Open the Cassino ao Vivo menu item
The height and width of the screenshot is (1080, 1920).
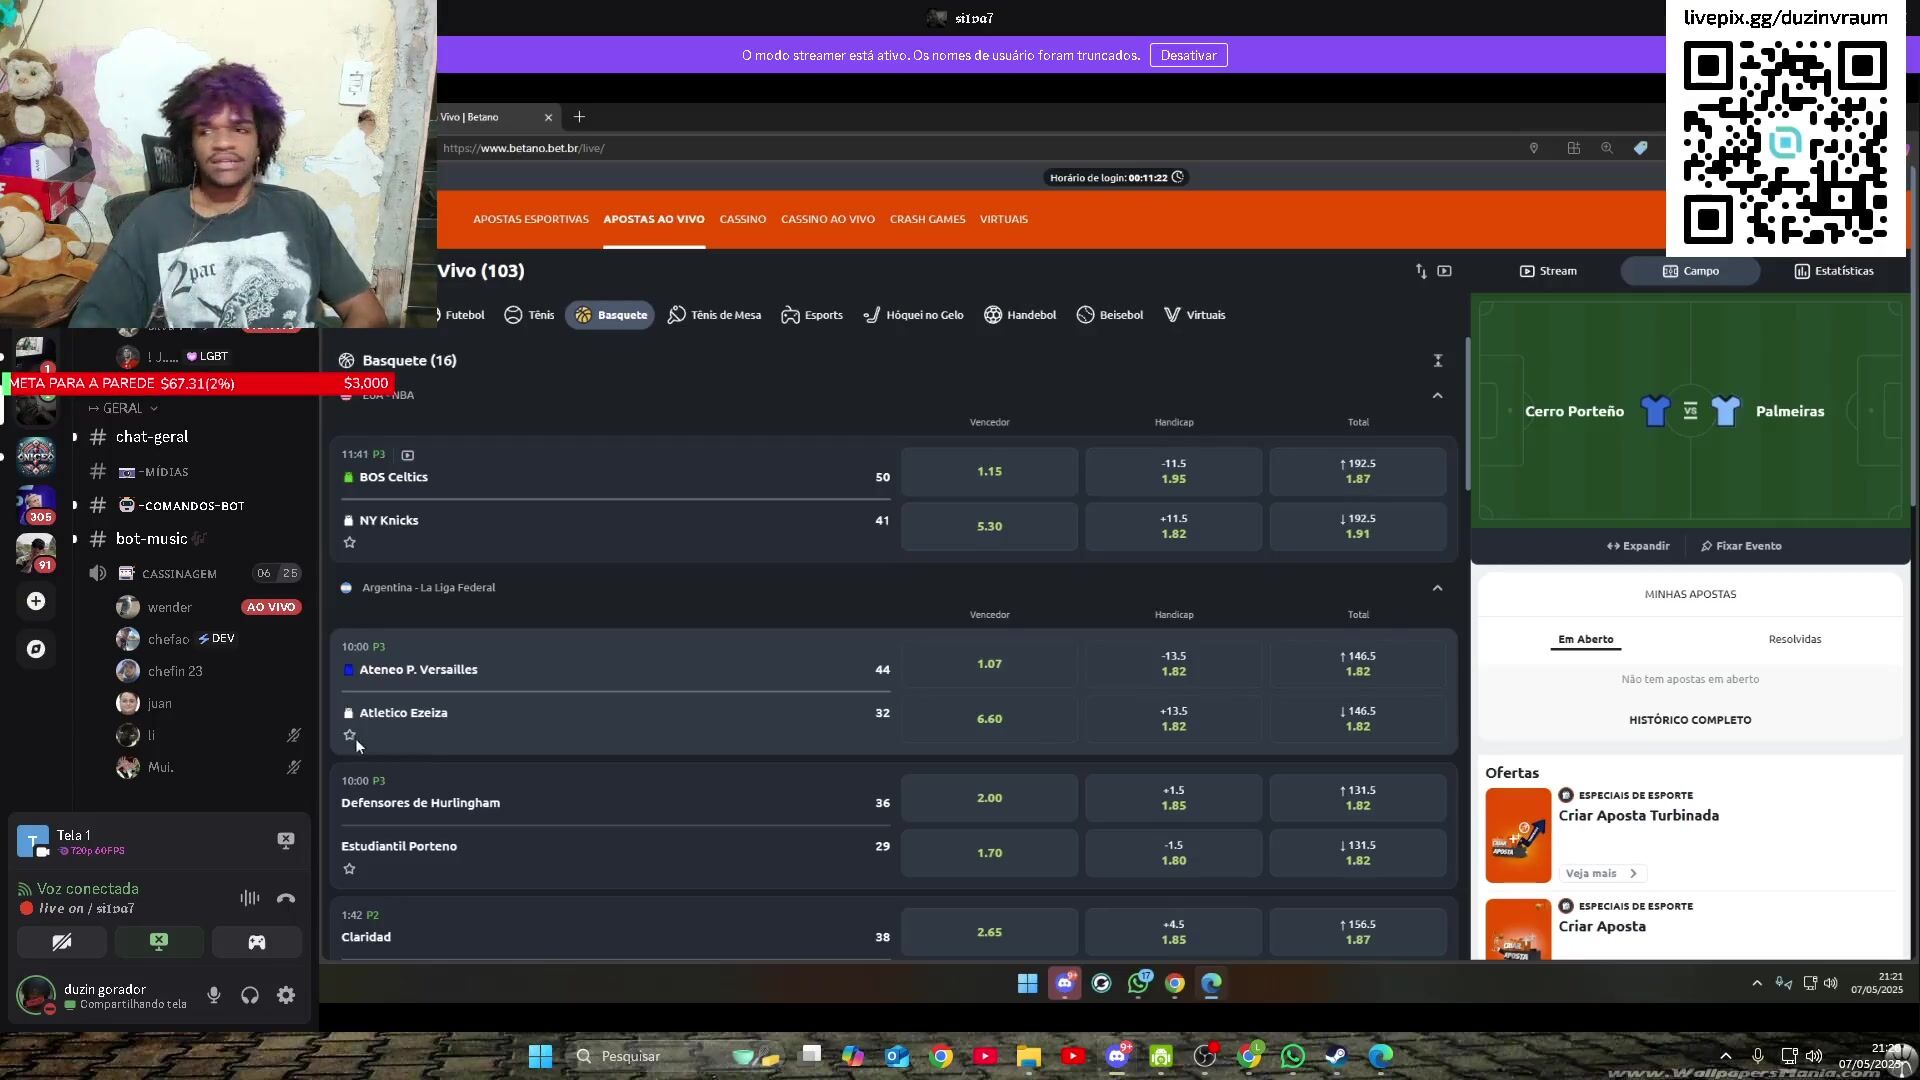[828, 219]
